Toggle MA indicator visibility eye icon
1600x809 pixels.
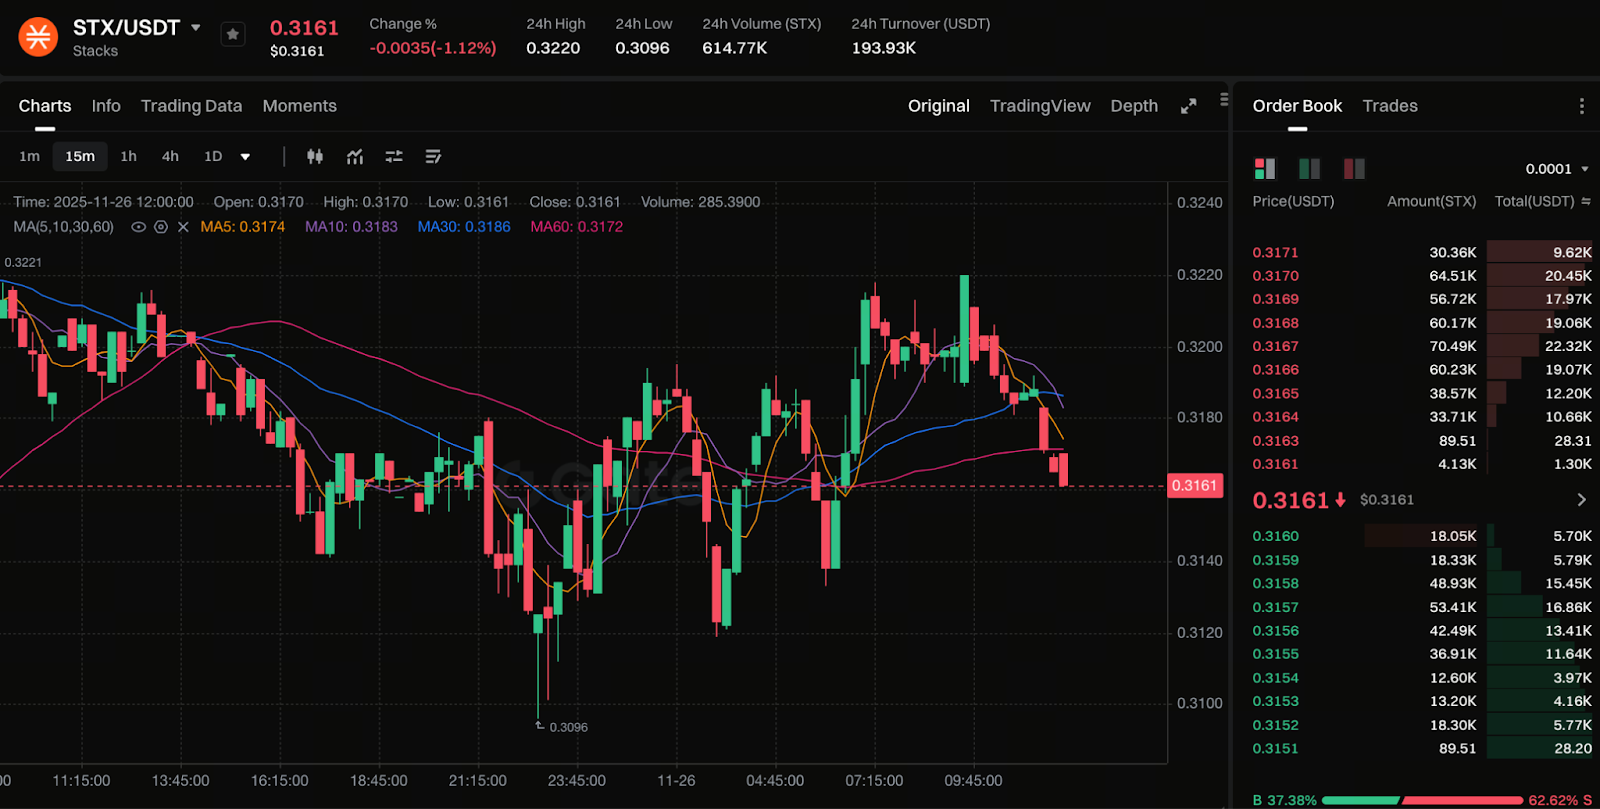(x=139, y=227)
